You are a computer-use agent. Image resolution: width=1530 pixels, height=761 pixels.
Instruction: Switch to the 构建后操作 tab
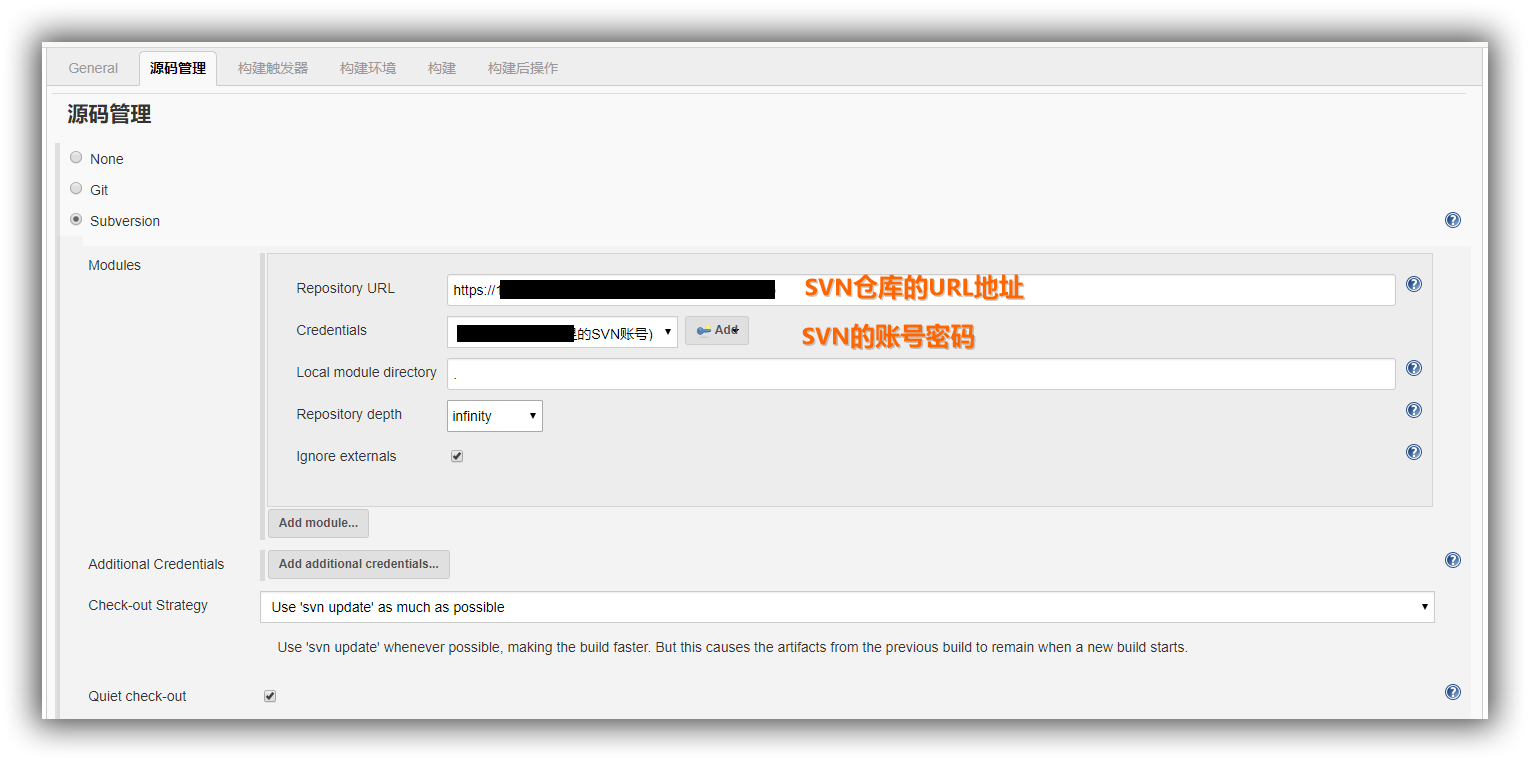(x=523, y=68)
